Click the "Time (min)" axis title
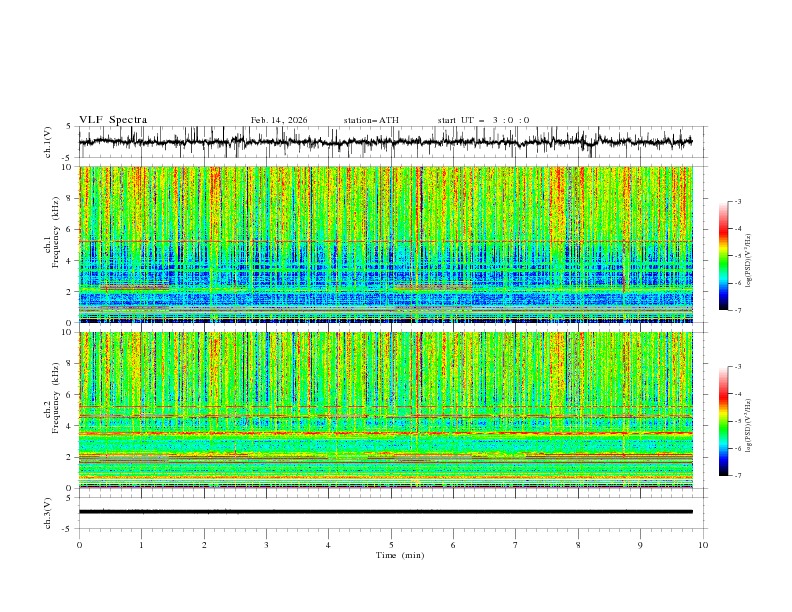This screenshot has width=792, height=612. coord(400,555)
